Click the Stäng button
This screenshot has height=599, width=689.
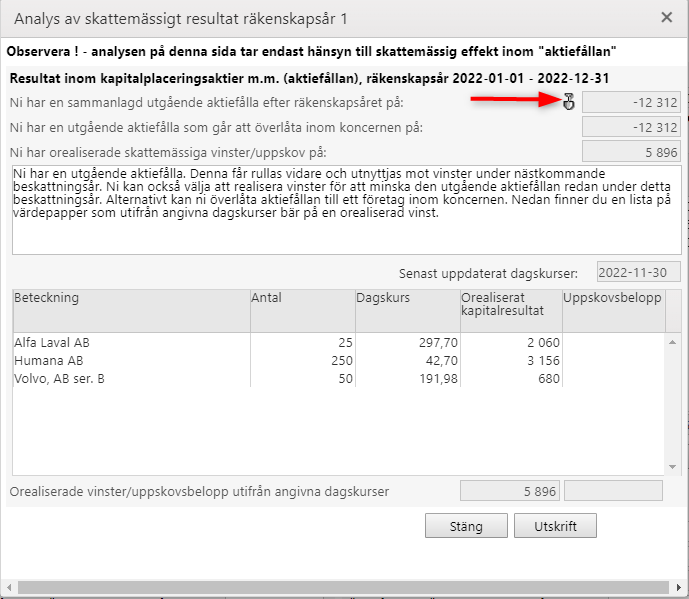(x=466, y=526)
